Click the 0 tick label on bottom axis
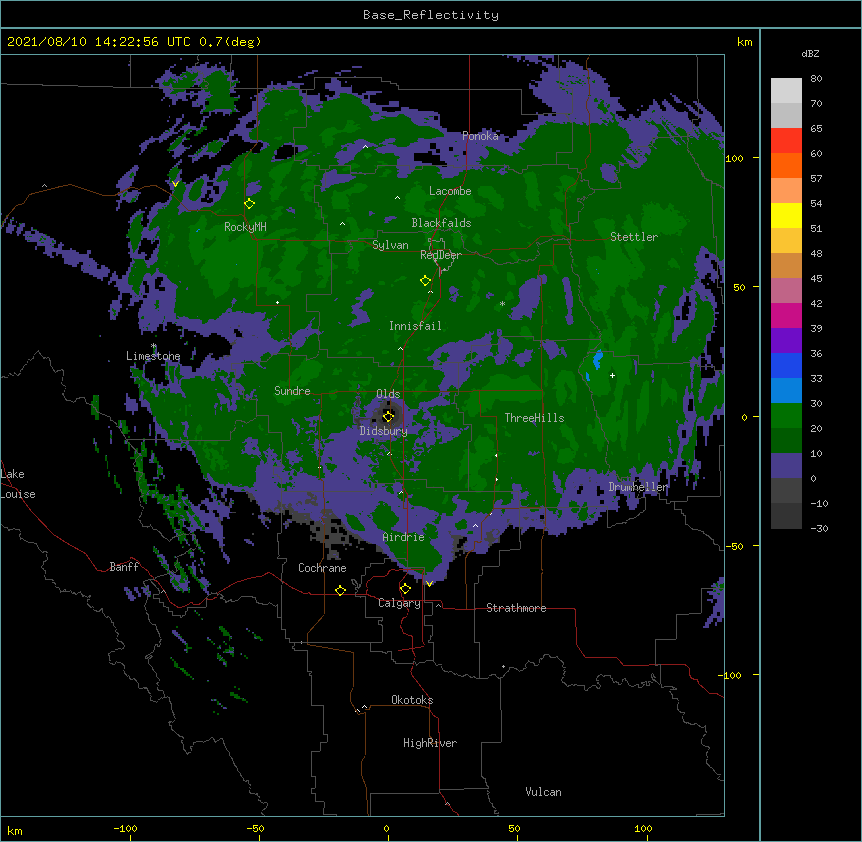The height and width of the screenshot is (842, 862). (x=386, y=828)
